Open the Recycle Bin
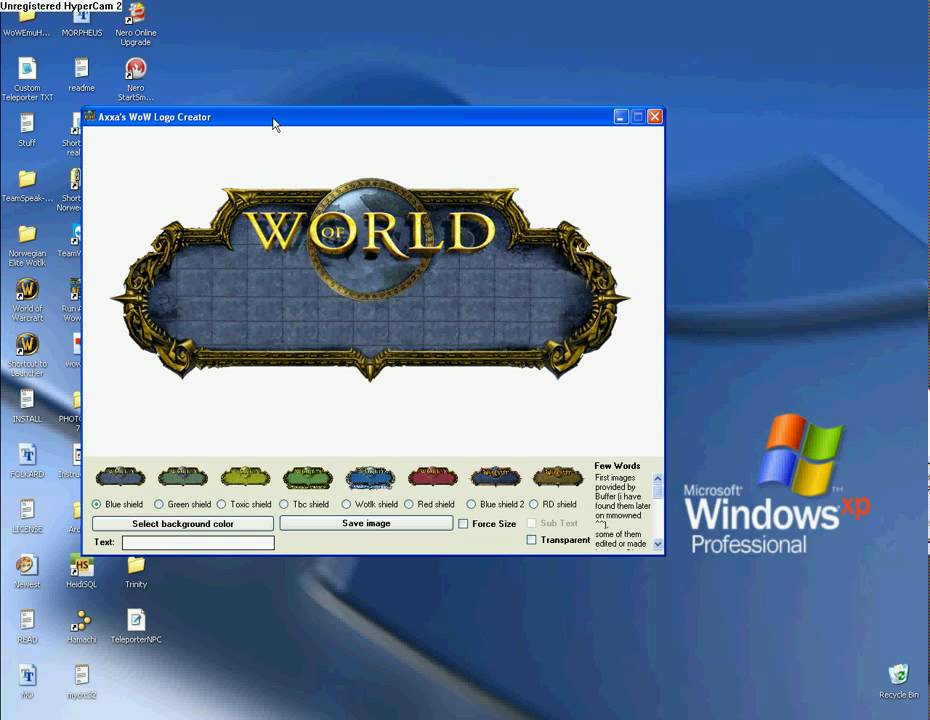The width and height of the screenshot is (930, 720). pyautogui.click(x=899, y=681)
